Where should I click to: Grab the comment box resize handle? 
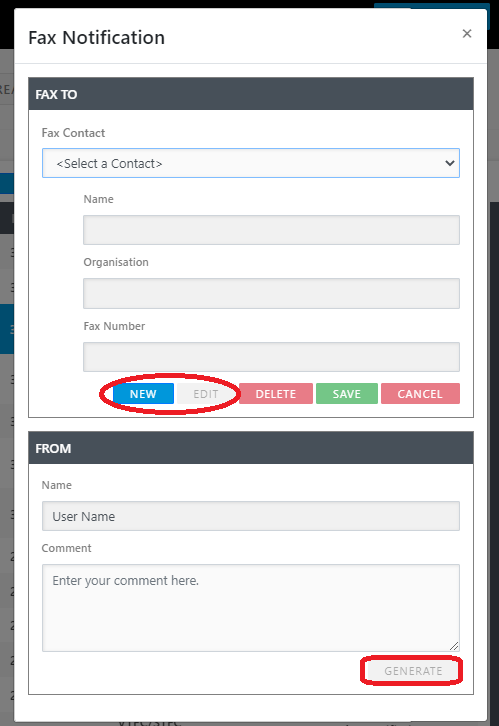coord(454,646)
